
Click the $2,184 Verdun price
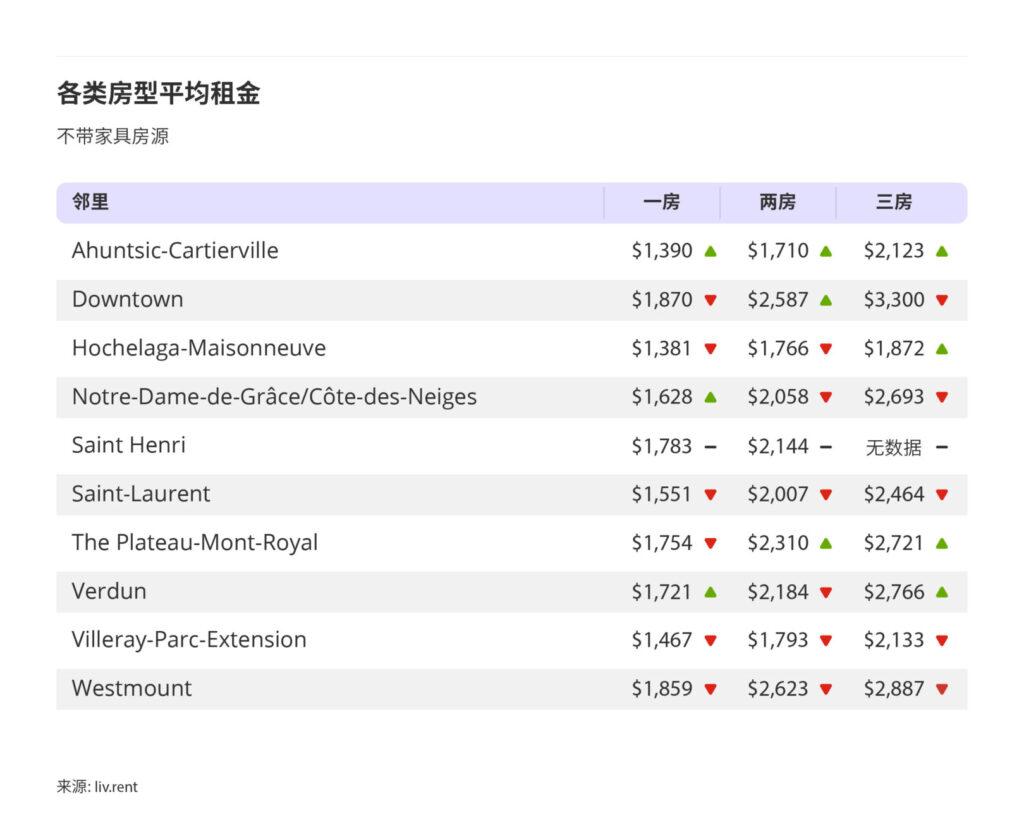tap(778, 592)
